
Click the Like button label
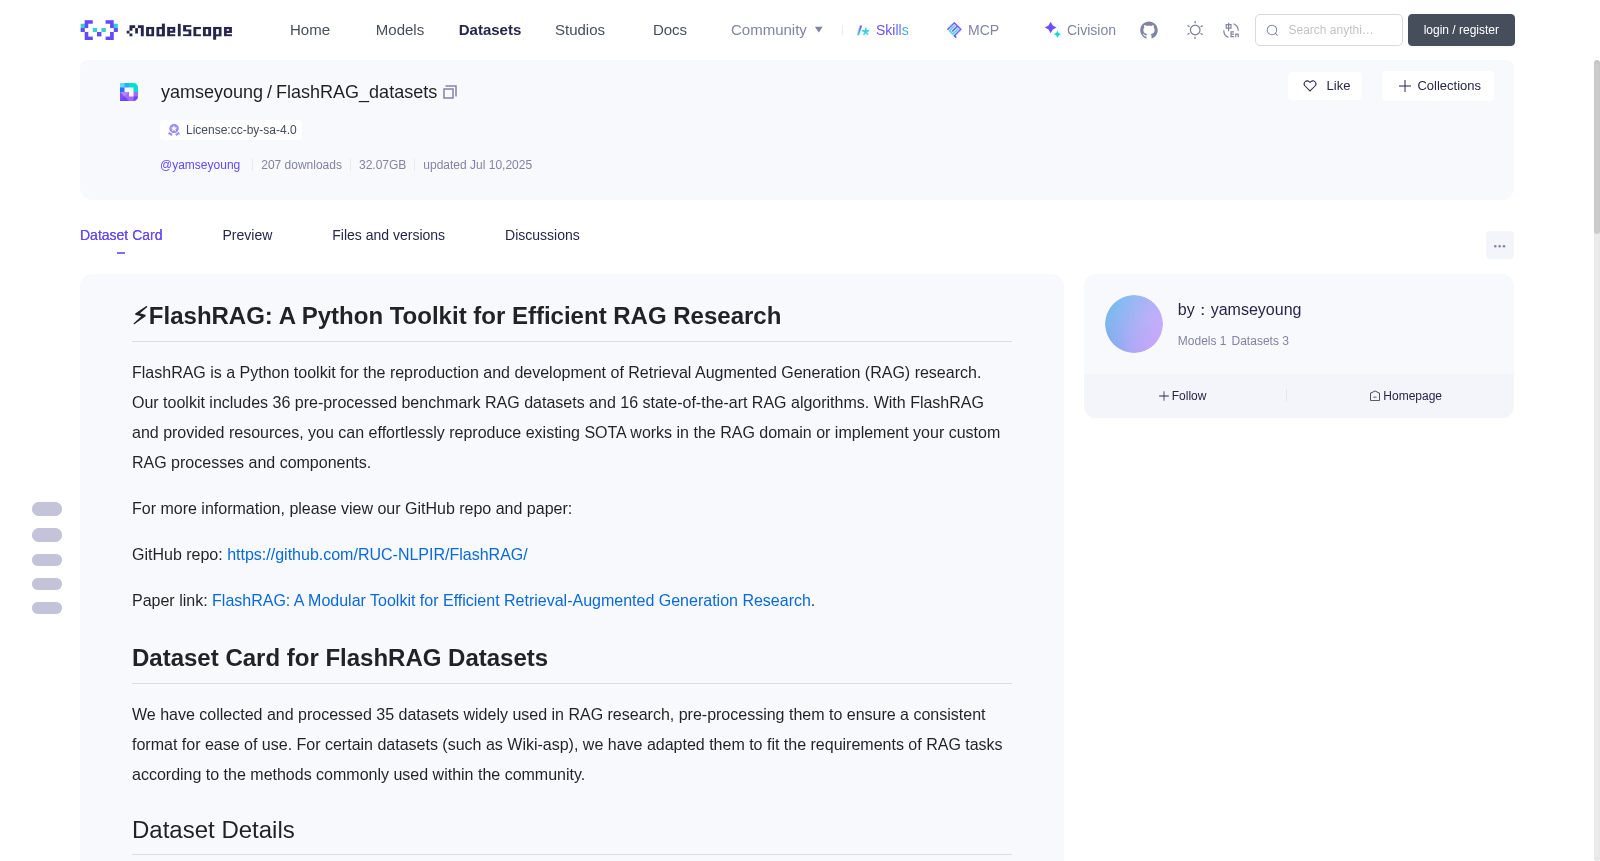[1338, 86]
